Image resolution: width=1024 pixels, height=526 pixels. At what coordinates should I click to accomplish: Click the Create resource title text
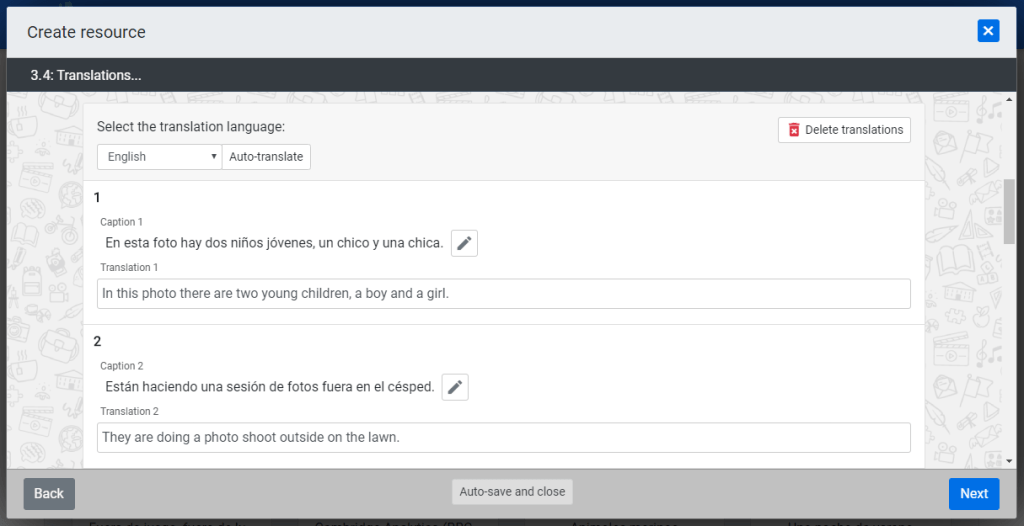click(86, 32)
